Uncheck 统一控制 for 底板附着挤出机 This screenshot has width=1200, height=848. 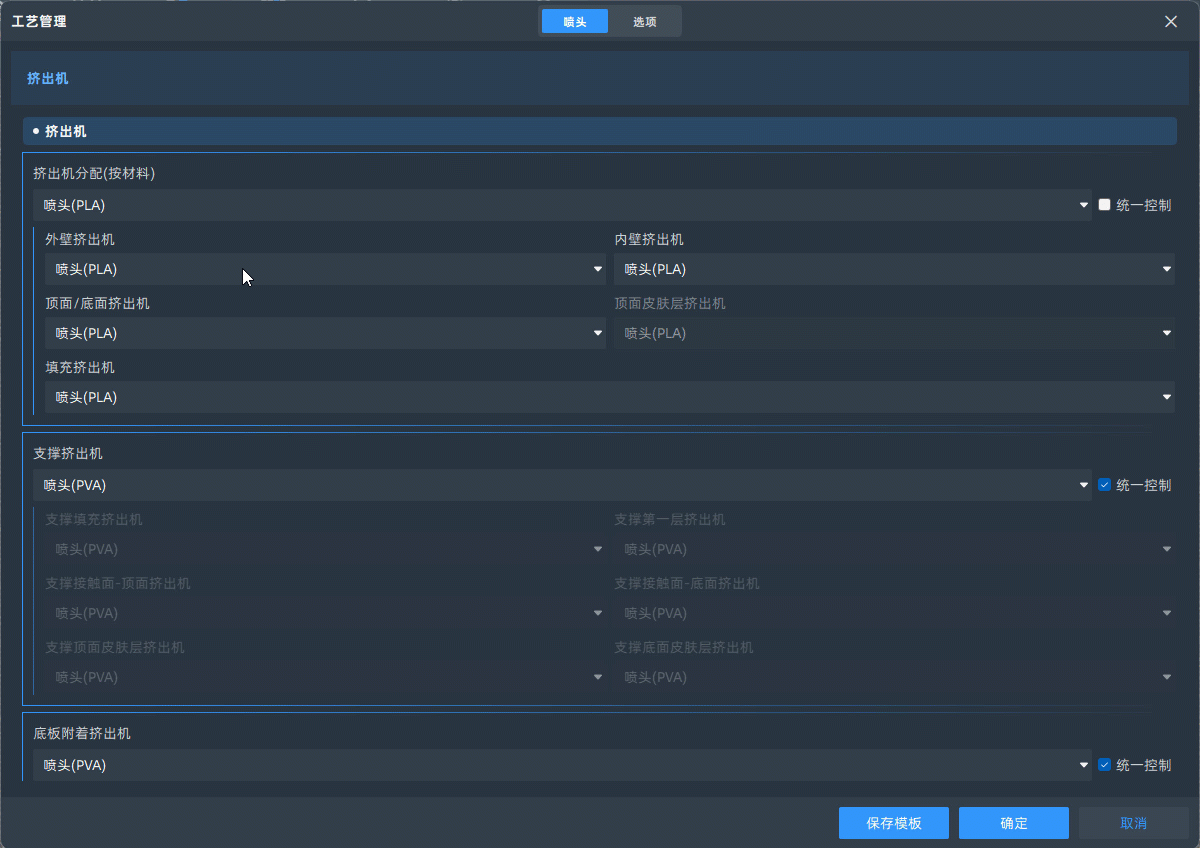click(x=1104, y=764)
